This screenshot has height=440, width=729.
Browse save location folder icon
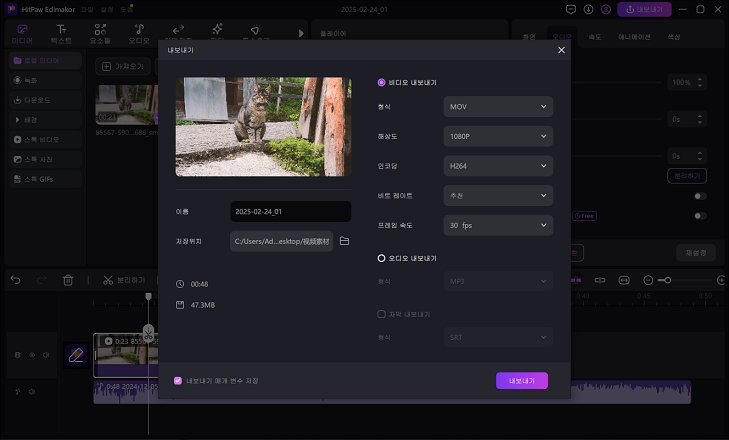tap(344, 241)
